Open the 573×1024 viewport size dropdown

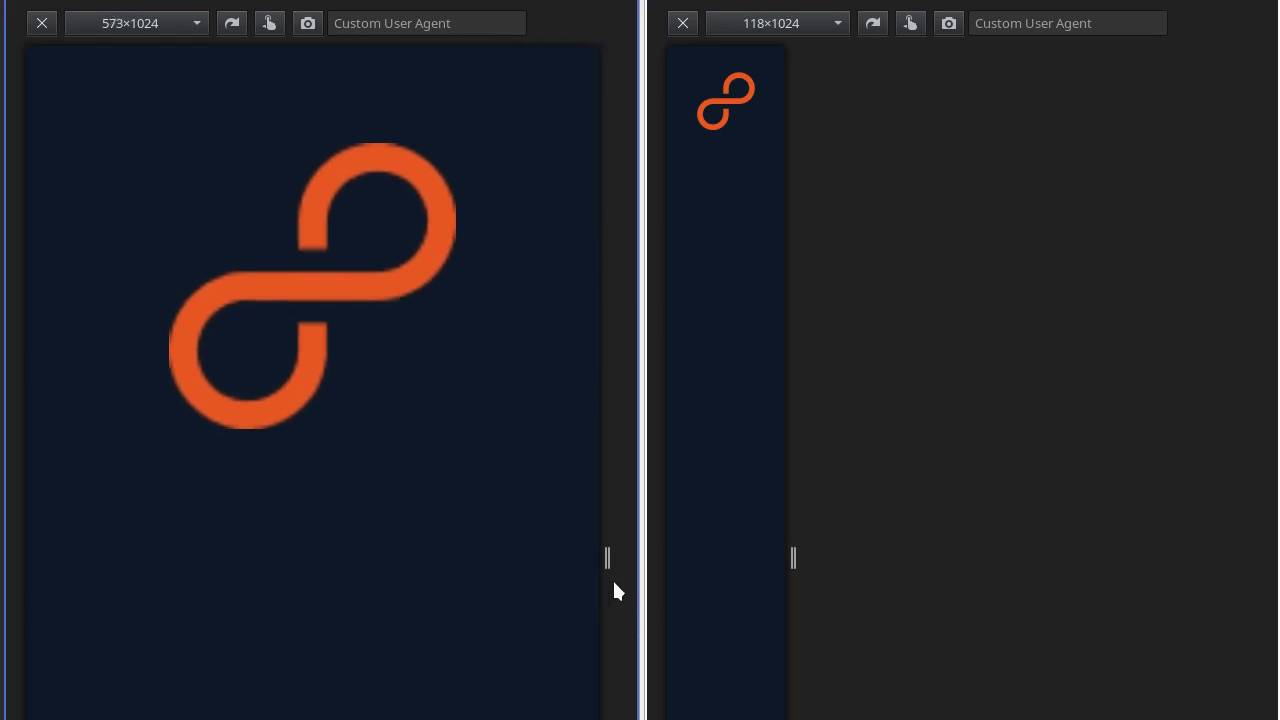click(137, 23)
